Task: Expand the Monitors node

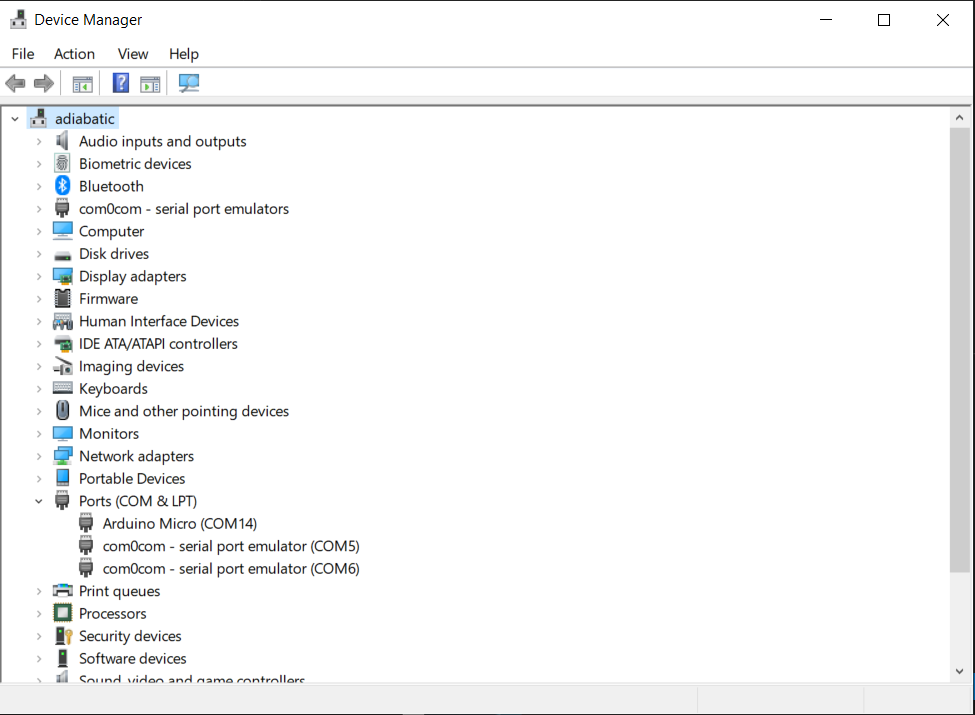Action: click(x=39, y=434)
